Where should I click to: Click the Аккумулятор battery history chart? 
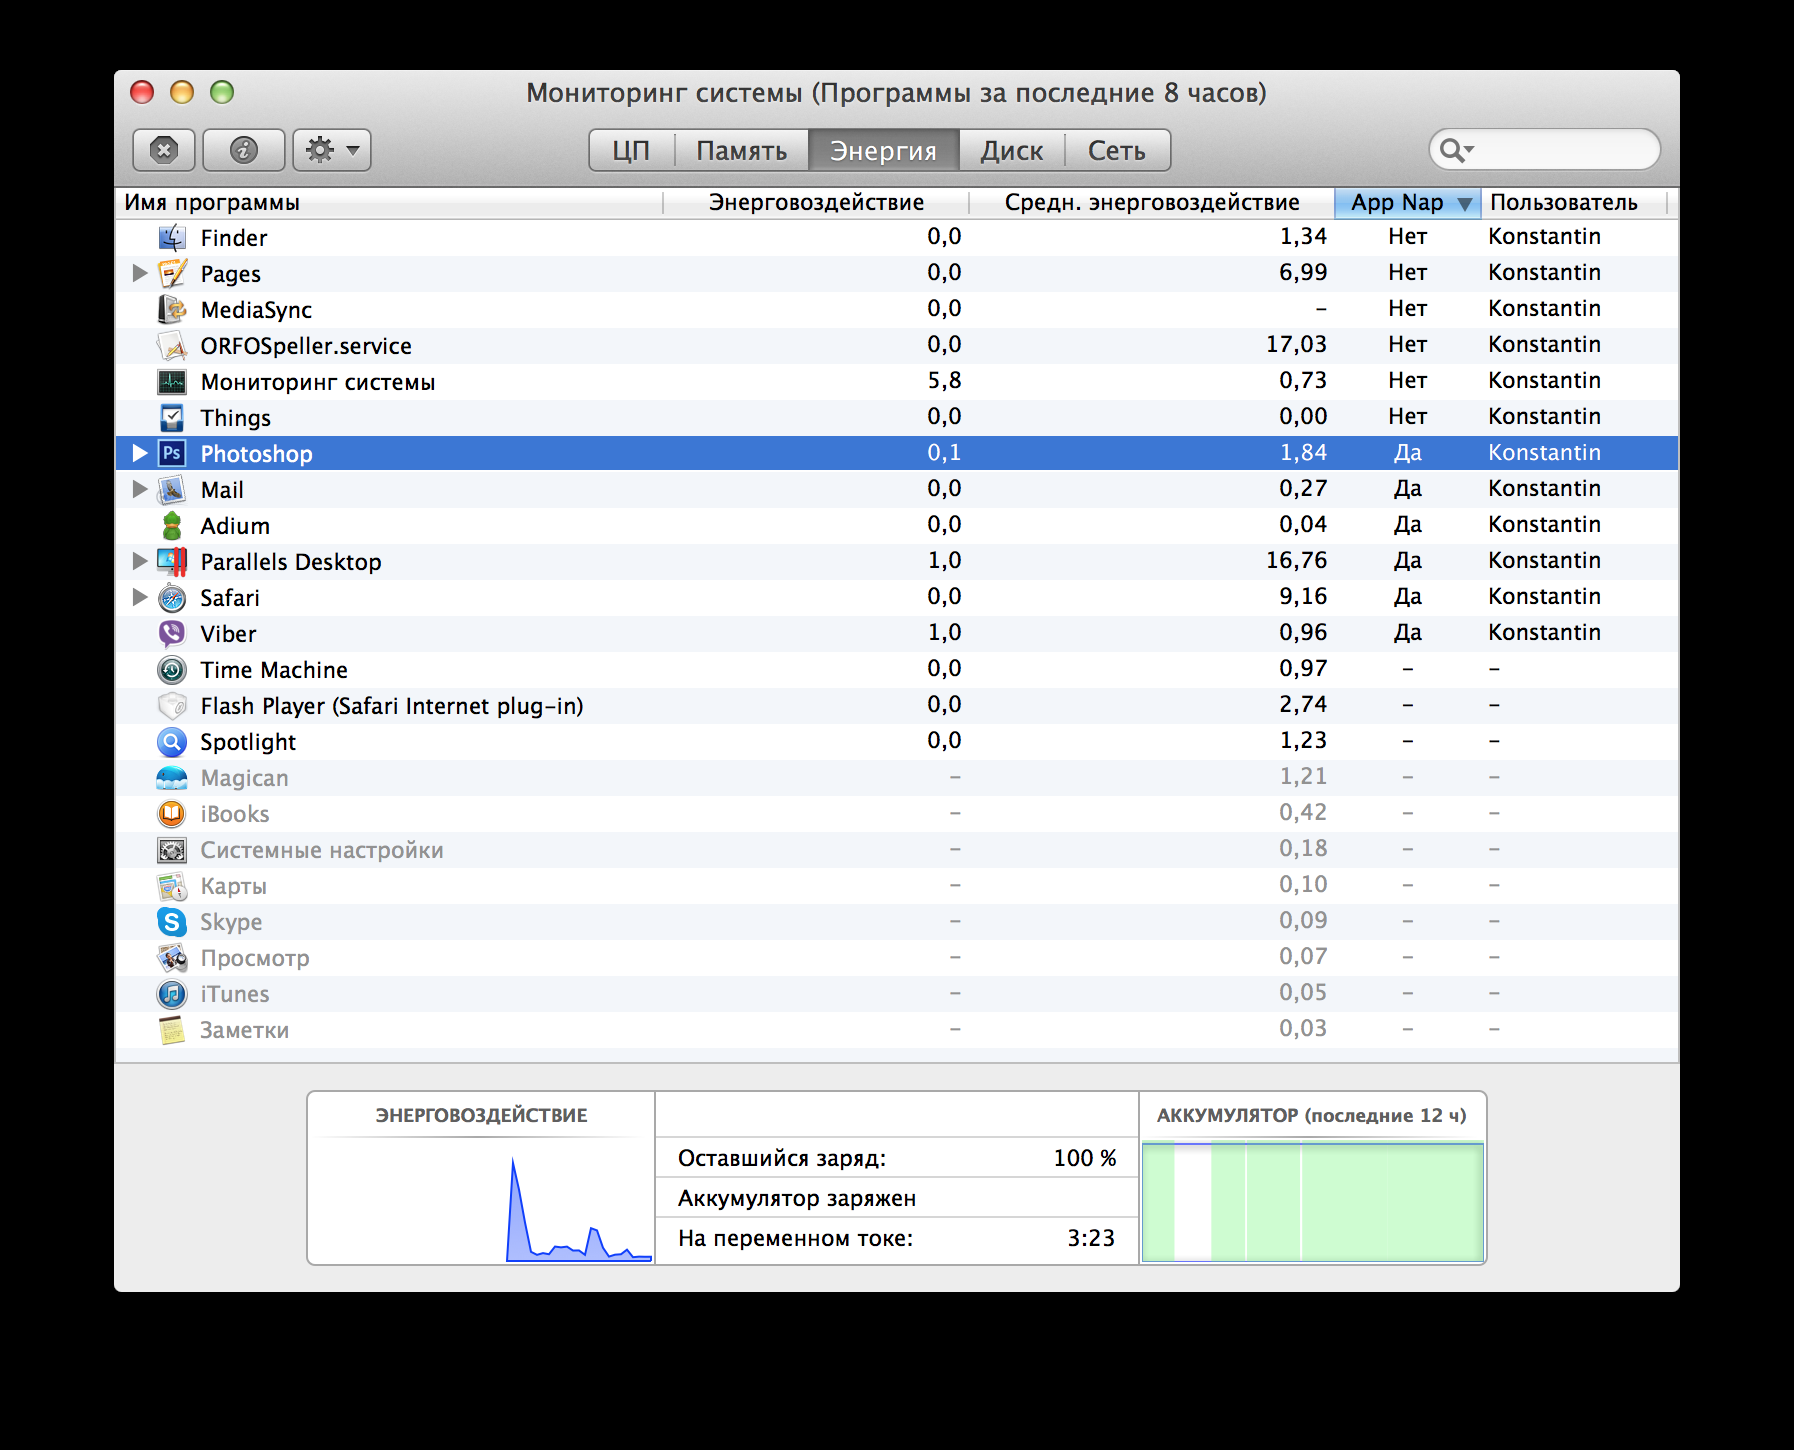[x=1312, y=1202]
